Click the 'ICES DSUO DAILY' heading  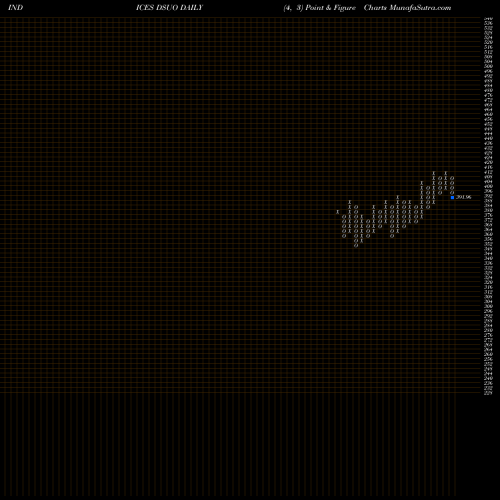pos(169,8)
